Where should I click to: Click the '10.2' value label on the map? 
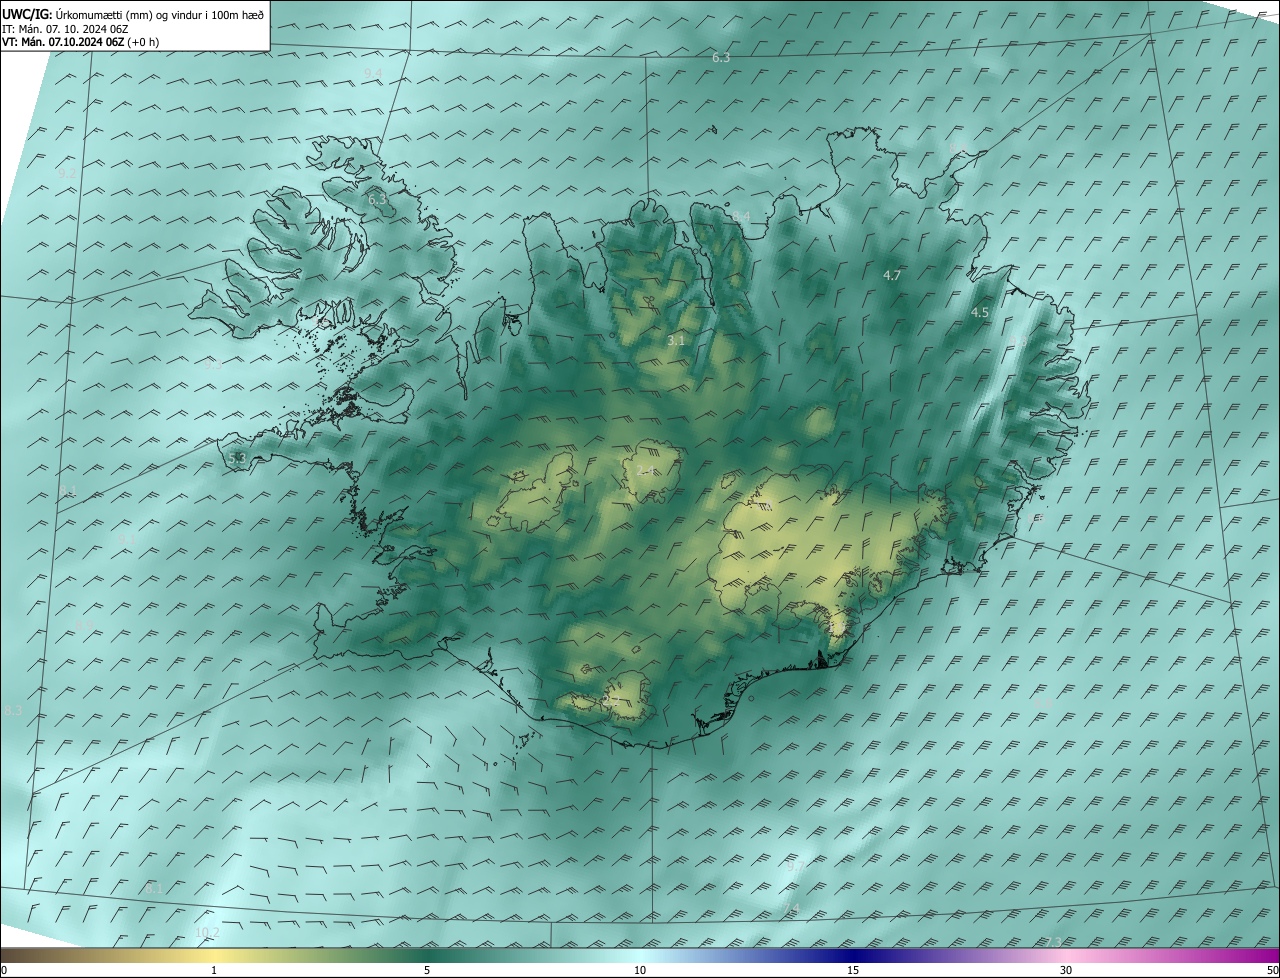(207, 932)
